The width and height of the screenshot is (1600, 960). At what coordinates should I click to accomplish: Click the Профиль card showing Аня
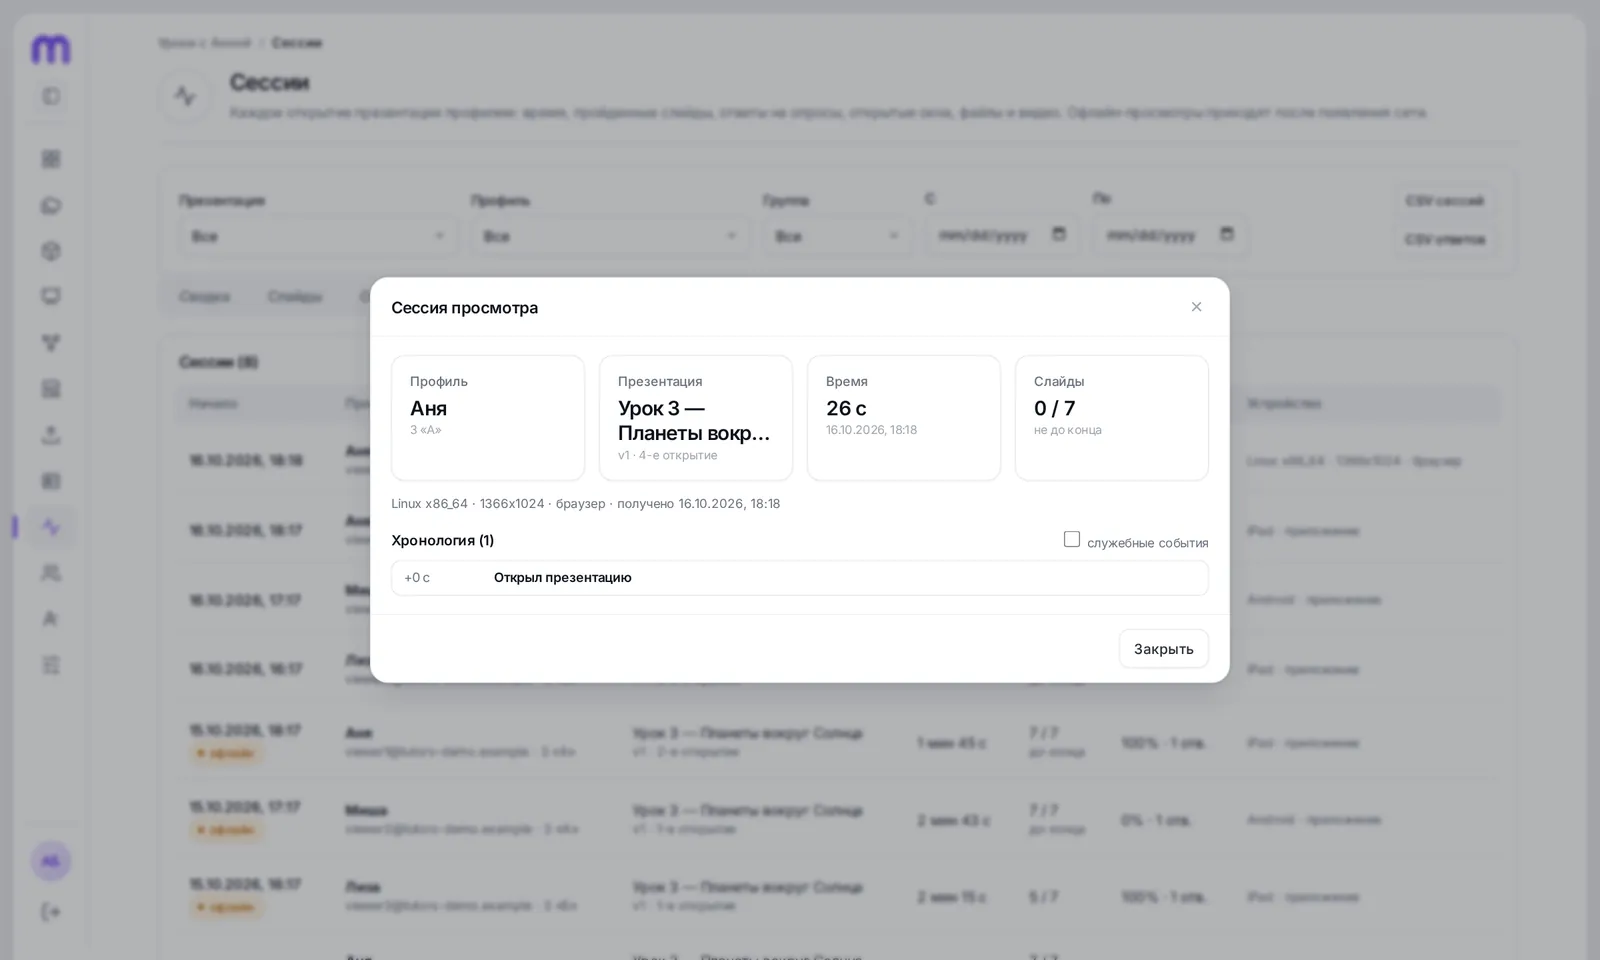coord(488,418)
